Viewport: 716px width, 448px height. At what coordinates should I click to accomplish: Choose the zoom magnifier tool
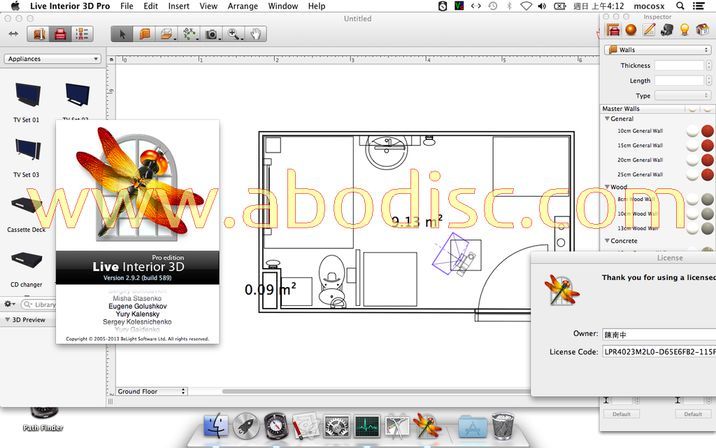(x=234, y=34)
